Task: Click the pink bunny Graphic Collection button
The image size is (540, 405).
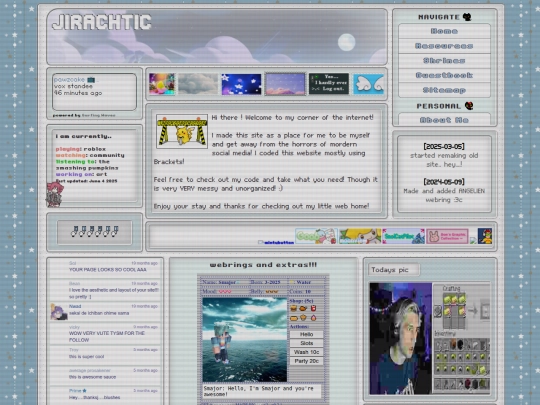Action: click(x=447, y=236)
